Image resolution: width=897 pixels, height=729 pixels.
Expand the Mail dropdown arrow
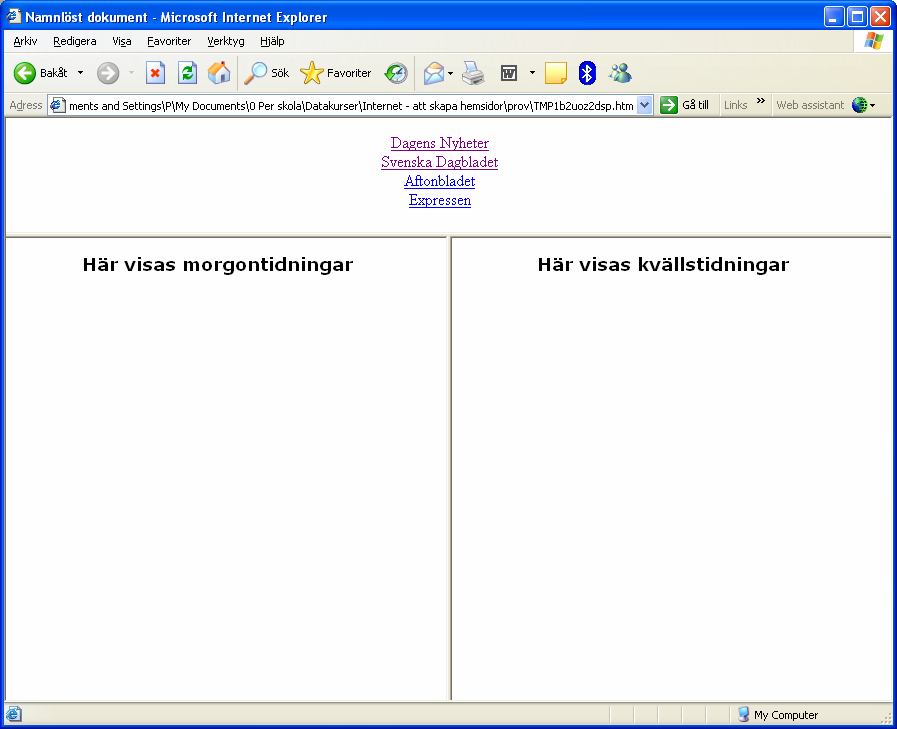(x=450, y=73)
